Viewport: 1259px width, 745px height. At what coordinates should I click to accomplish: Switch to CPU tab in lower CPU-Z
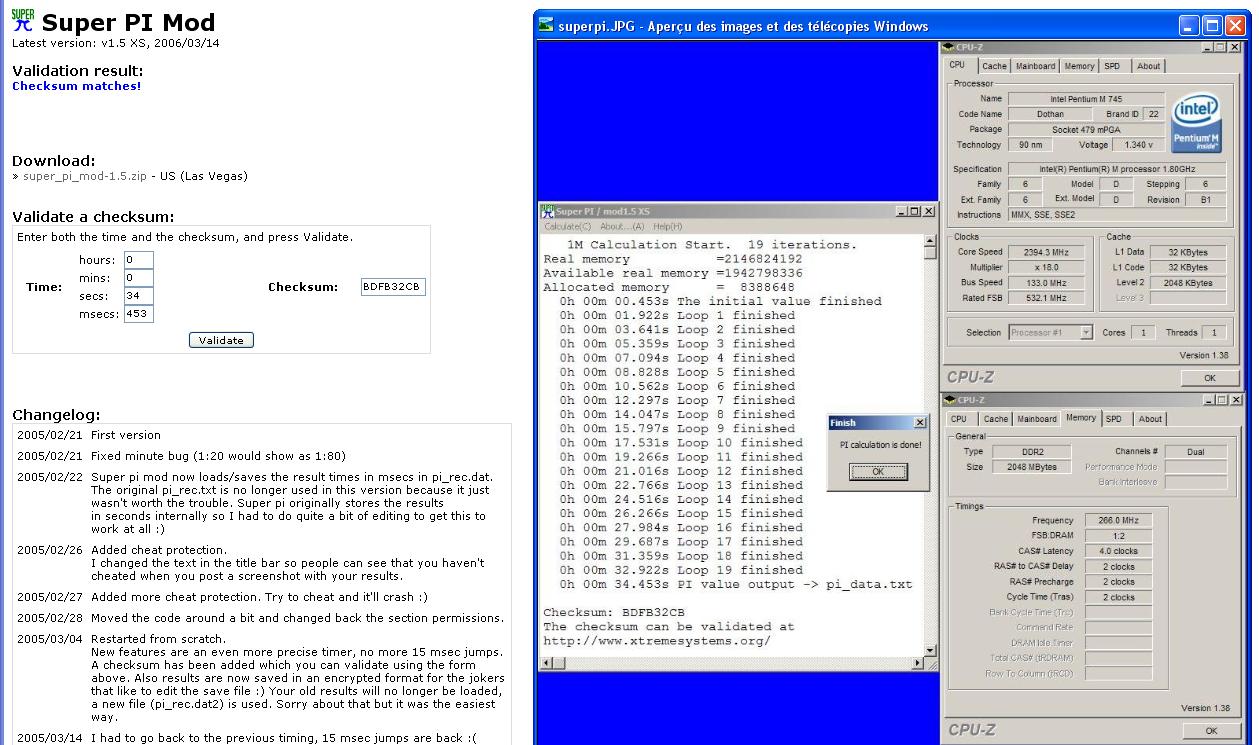click(958, 419)
